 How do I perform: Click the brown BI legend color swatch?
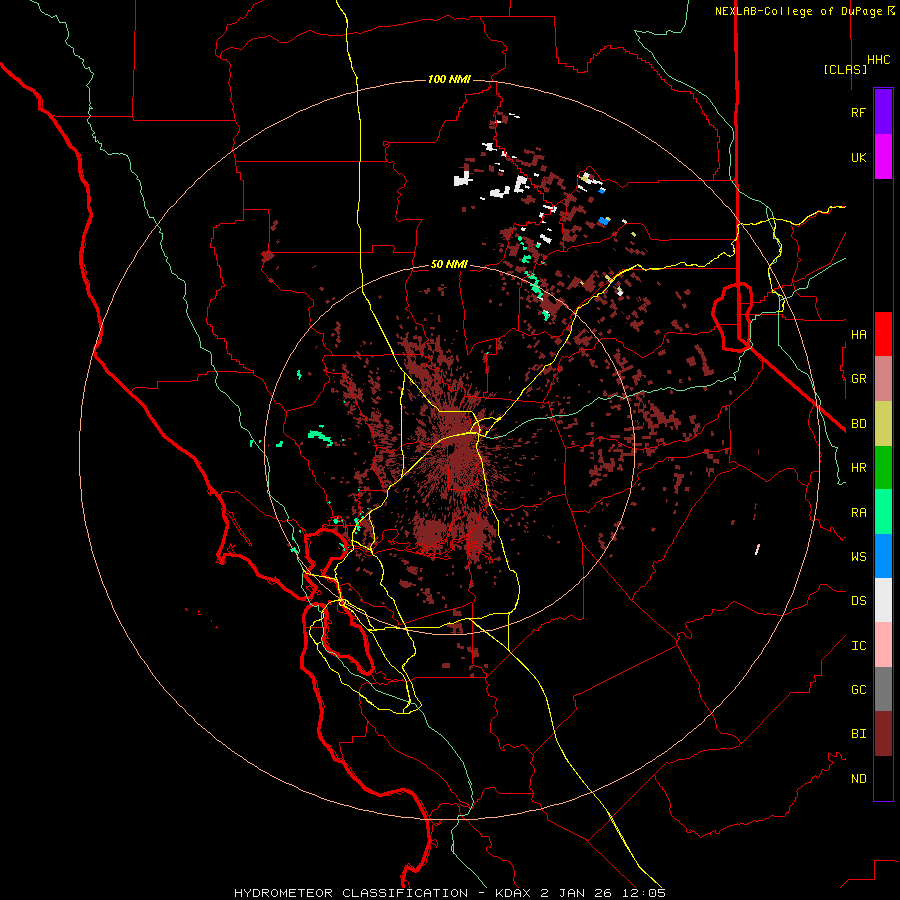click(x=883, y=734)
